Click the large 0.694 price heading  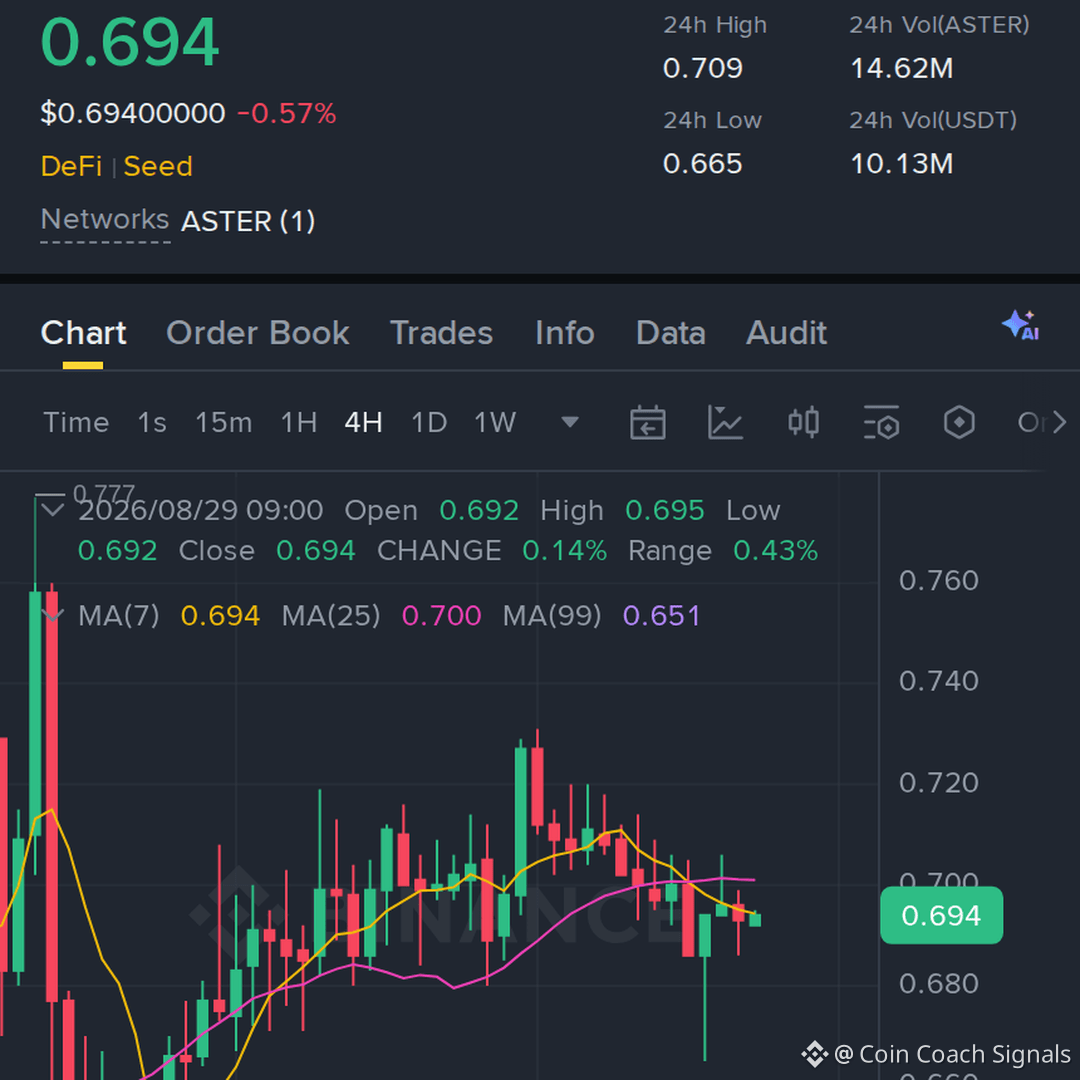tap(130, 43)
